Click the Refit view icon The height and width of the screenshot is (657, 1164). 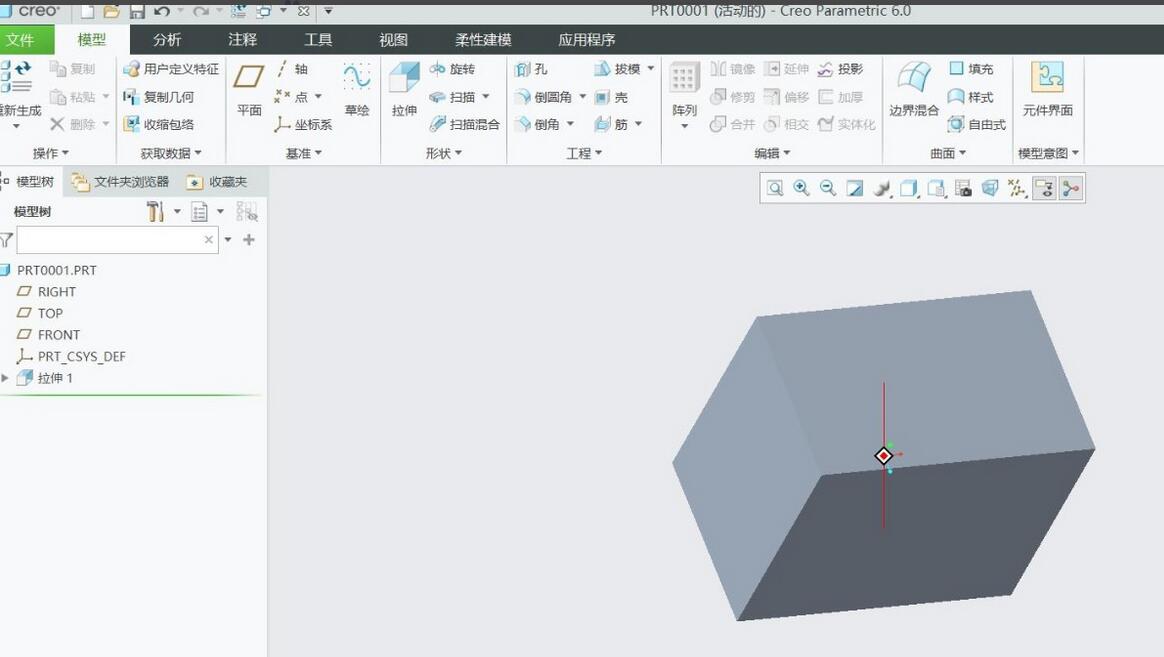(775, 188)
